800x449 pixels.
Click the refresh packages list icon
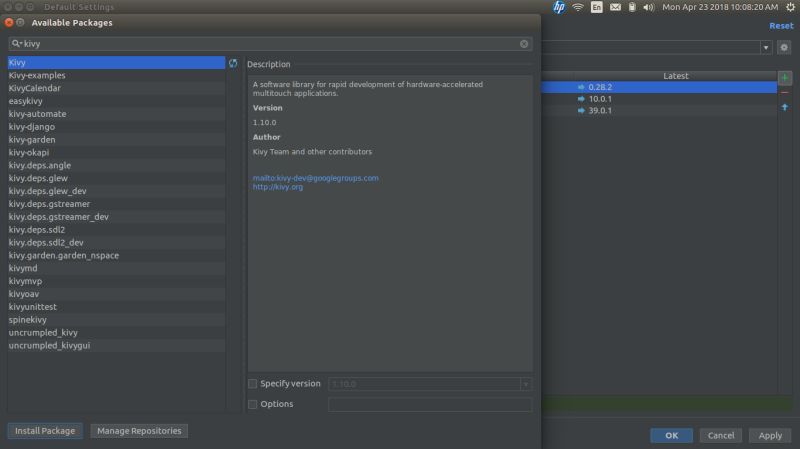tap(233, 63)
